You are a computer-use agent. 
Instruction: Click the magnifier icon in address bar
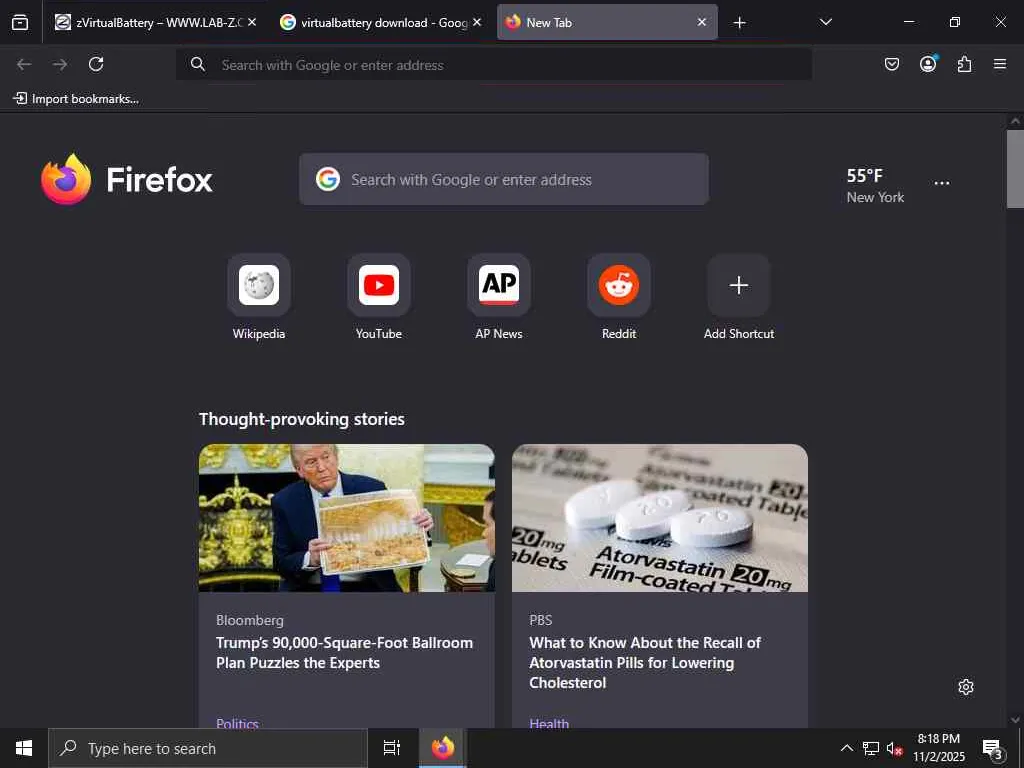tap(198, 64)
